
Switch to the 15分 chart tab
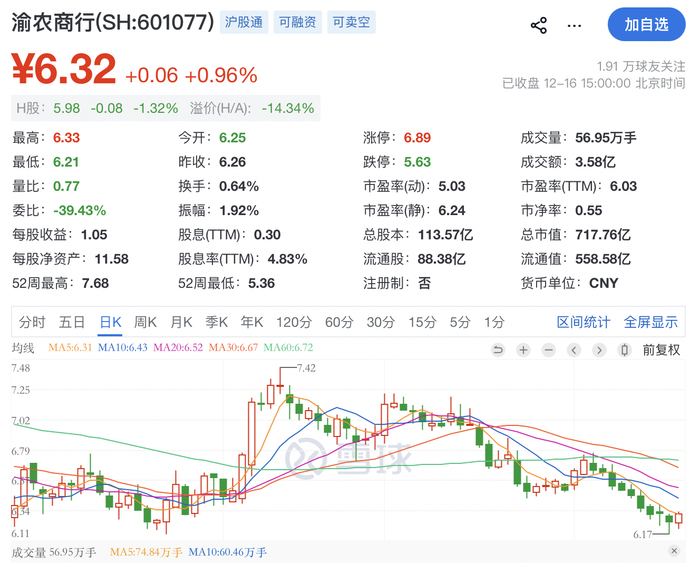tap(422, 322)
